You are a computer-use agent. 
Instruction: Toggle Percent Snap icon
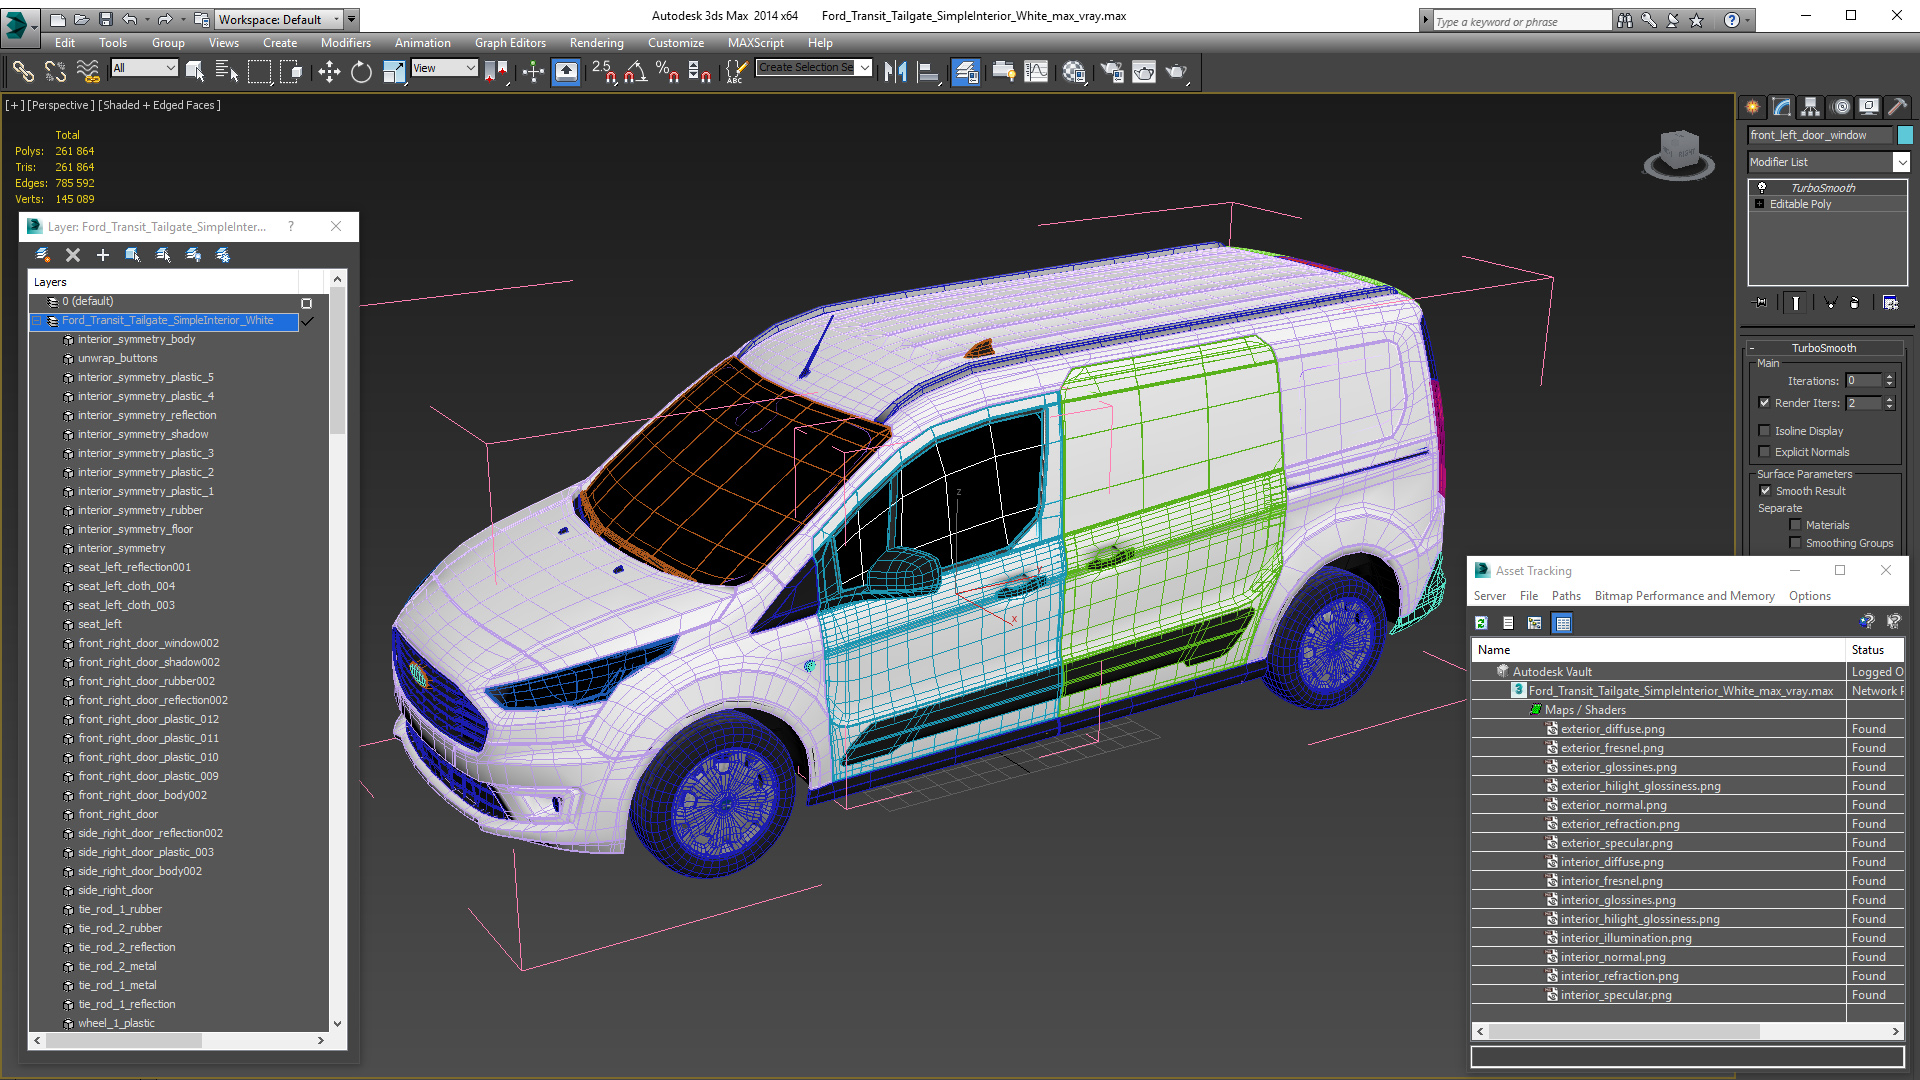(x=667, y=71)
